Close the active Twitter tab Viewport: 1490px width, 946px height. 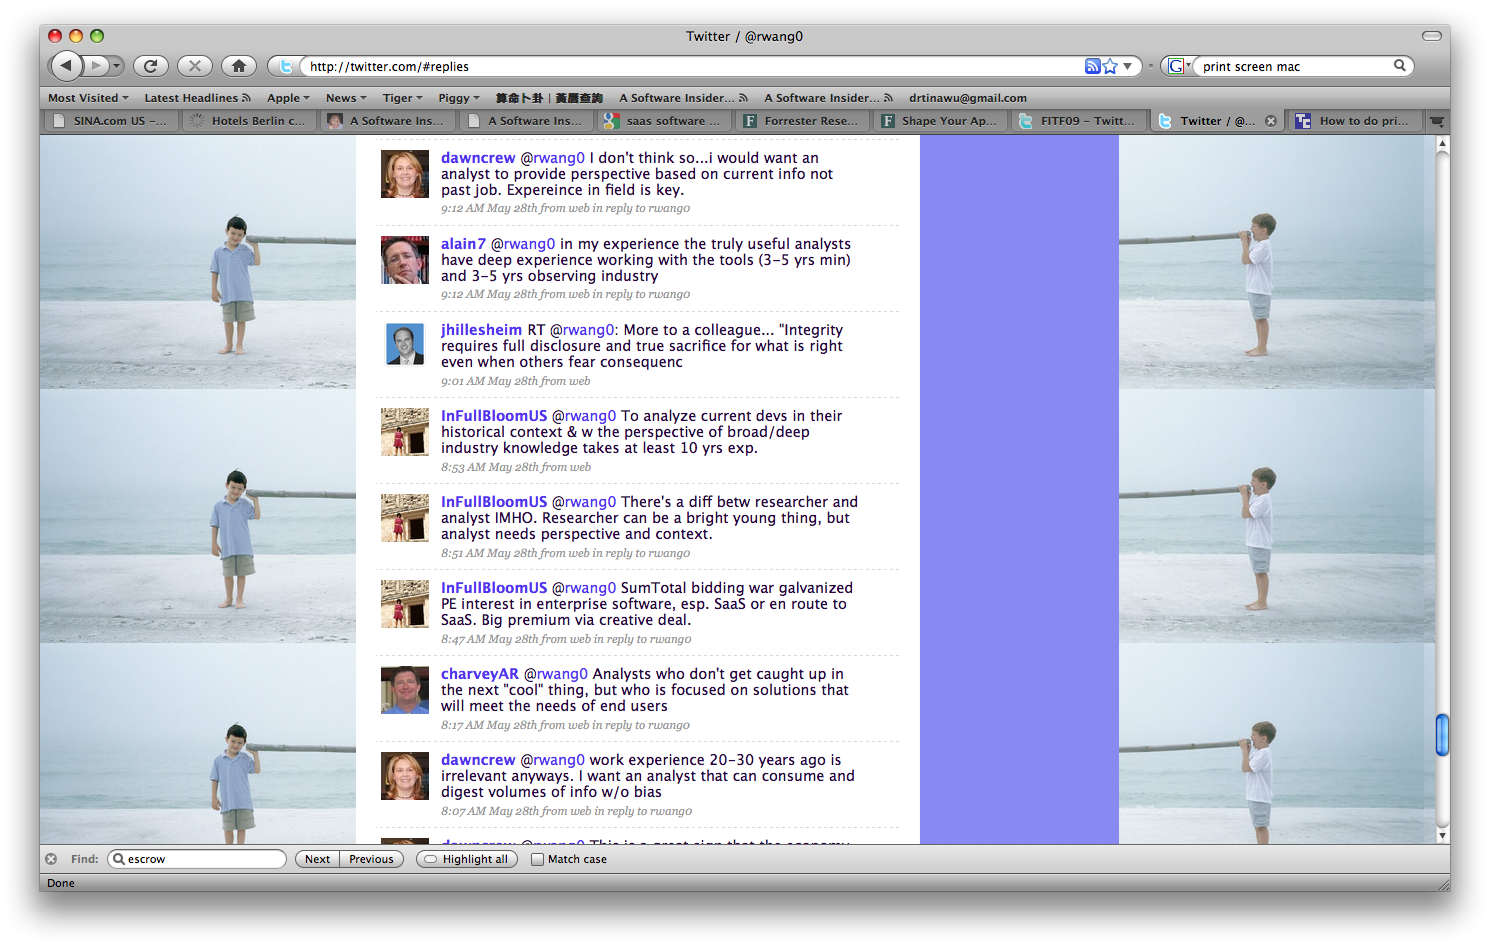[x=1271, y=121]
